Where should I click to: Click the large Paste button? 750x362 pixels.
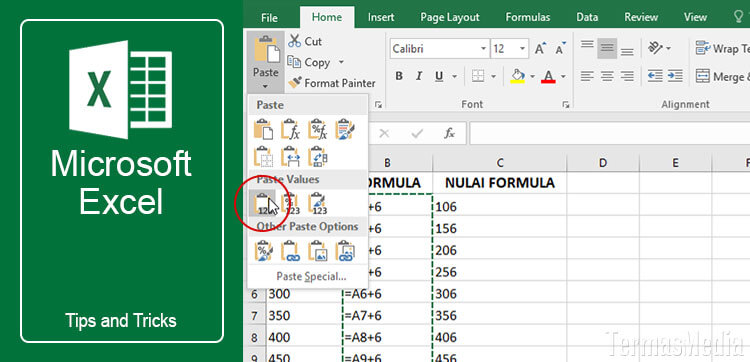[266, 62]
